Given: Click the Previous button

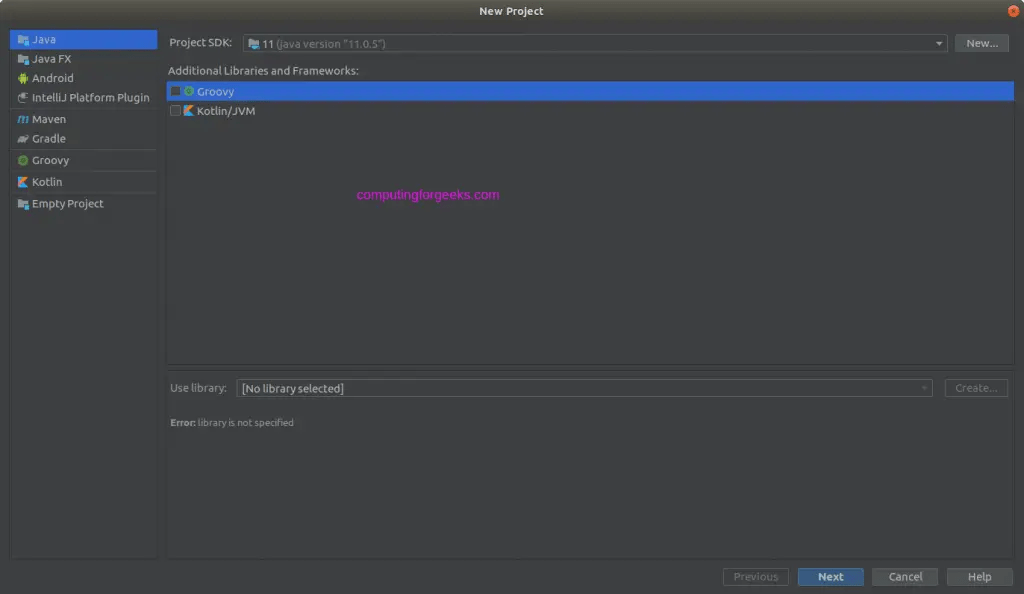Looking at the screenshot, I should (x=756, y=577).
